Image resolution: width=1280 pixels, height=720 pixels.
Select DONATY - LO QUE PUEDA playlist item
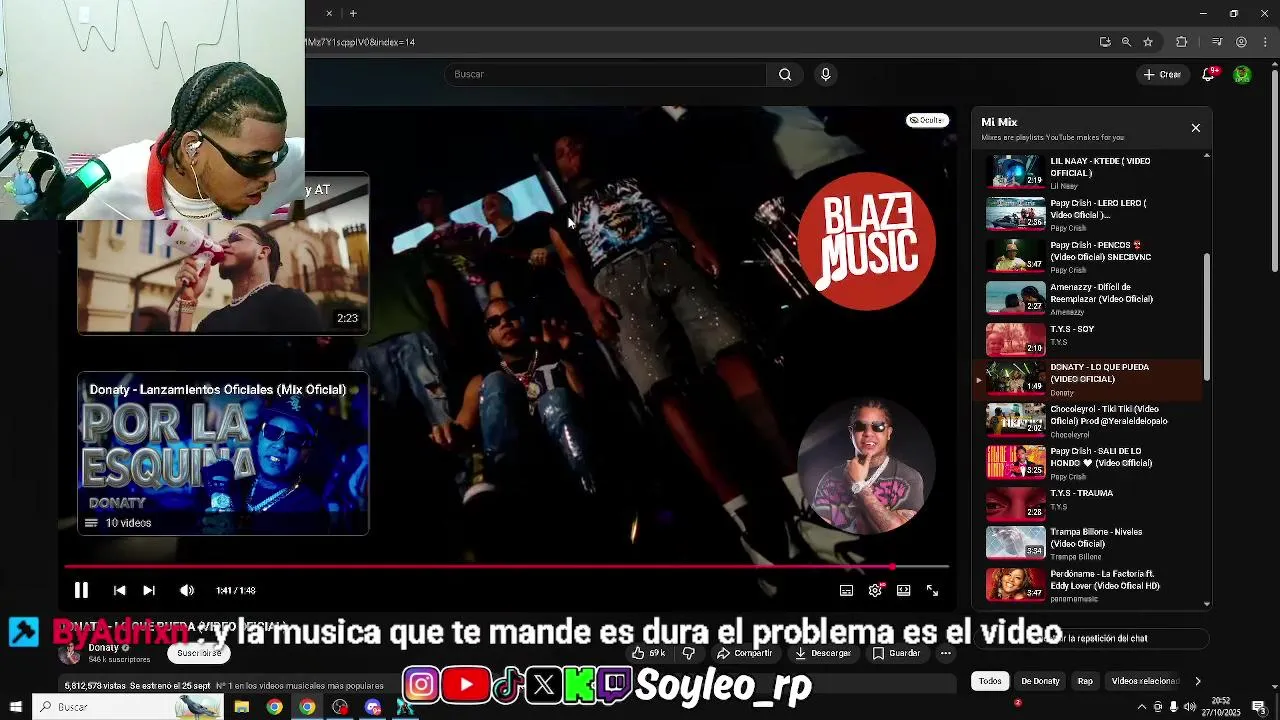tap(1090, 379)
